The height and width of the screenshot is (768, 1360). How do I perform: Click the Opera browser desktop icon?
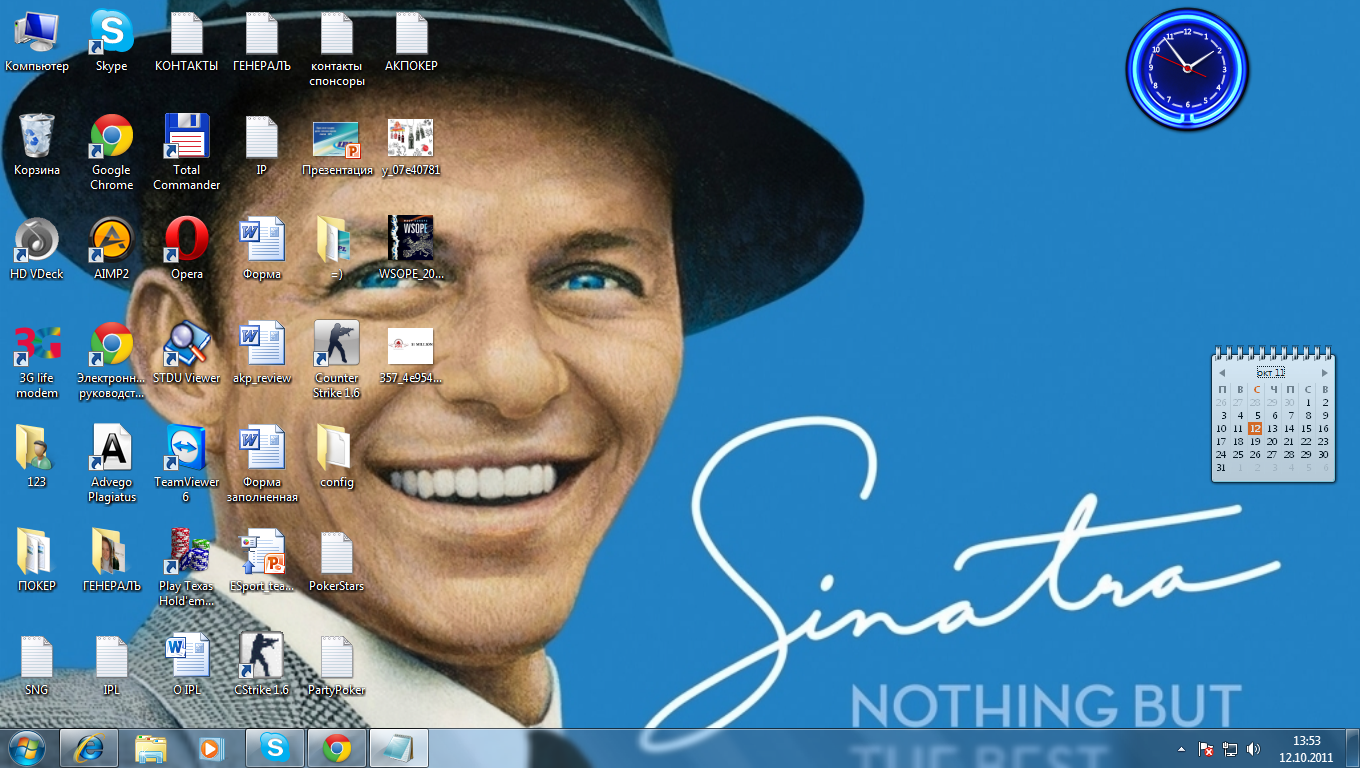(186, 240)
